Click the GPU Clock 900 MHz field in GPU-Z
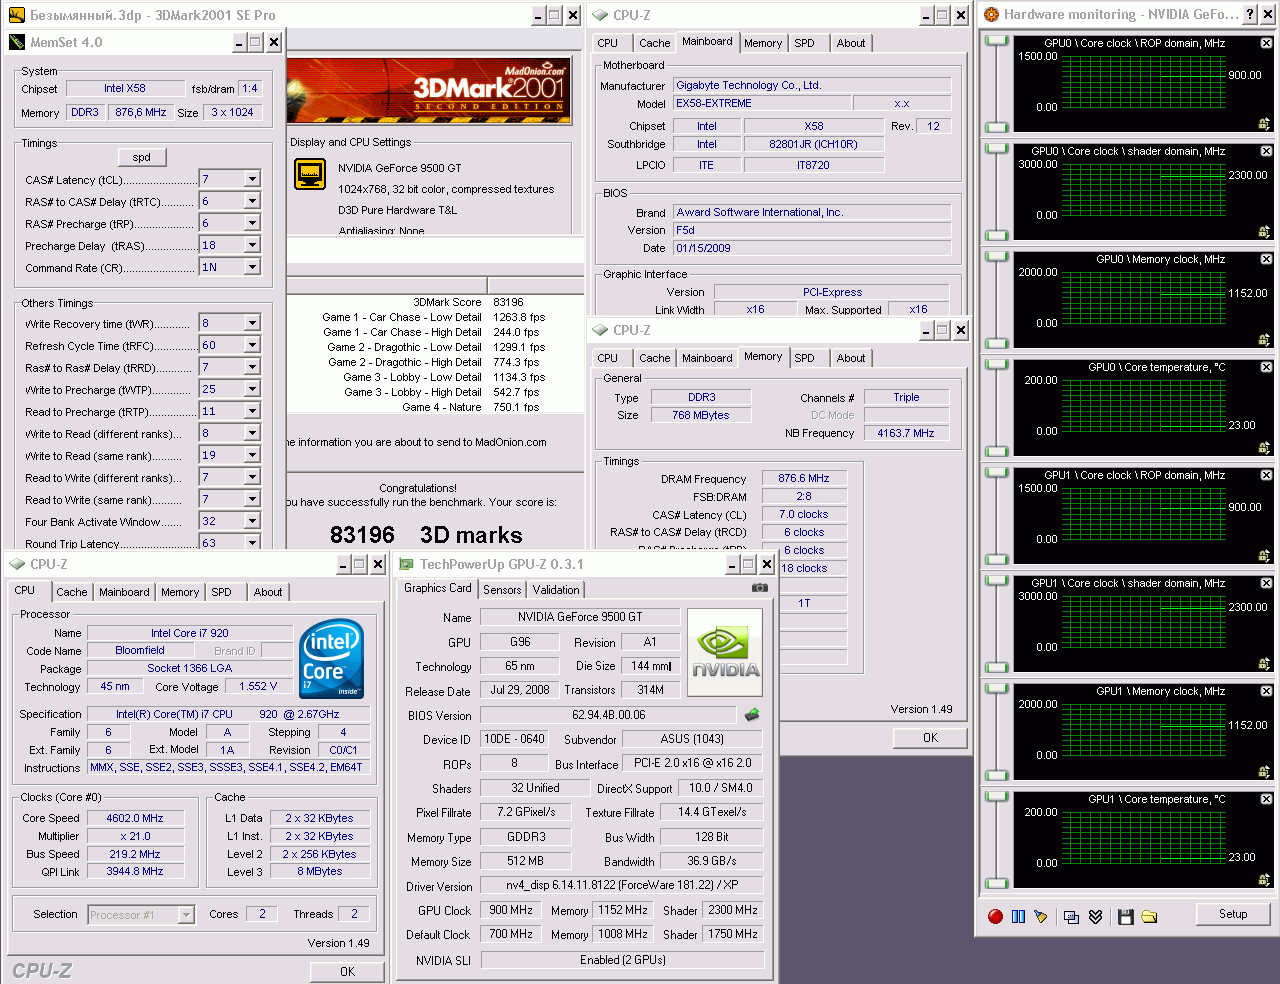1280x984 pixels. (x=510, y=910)
